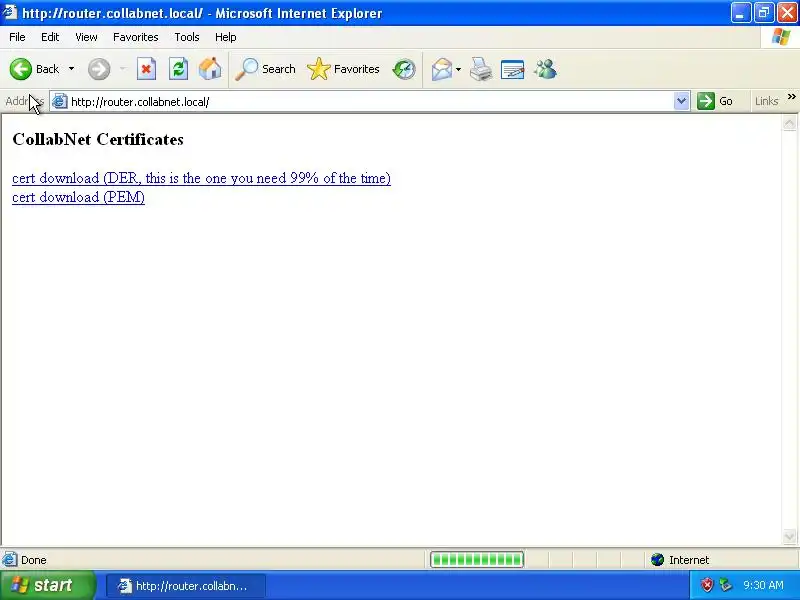Minimize the Internet Explorer window
The height and width of the screenshot is (600, 800).
tap(741, 13)
